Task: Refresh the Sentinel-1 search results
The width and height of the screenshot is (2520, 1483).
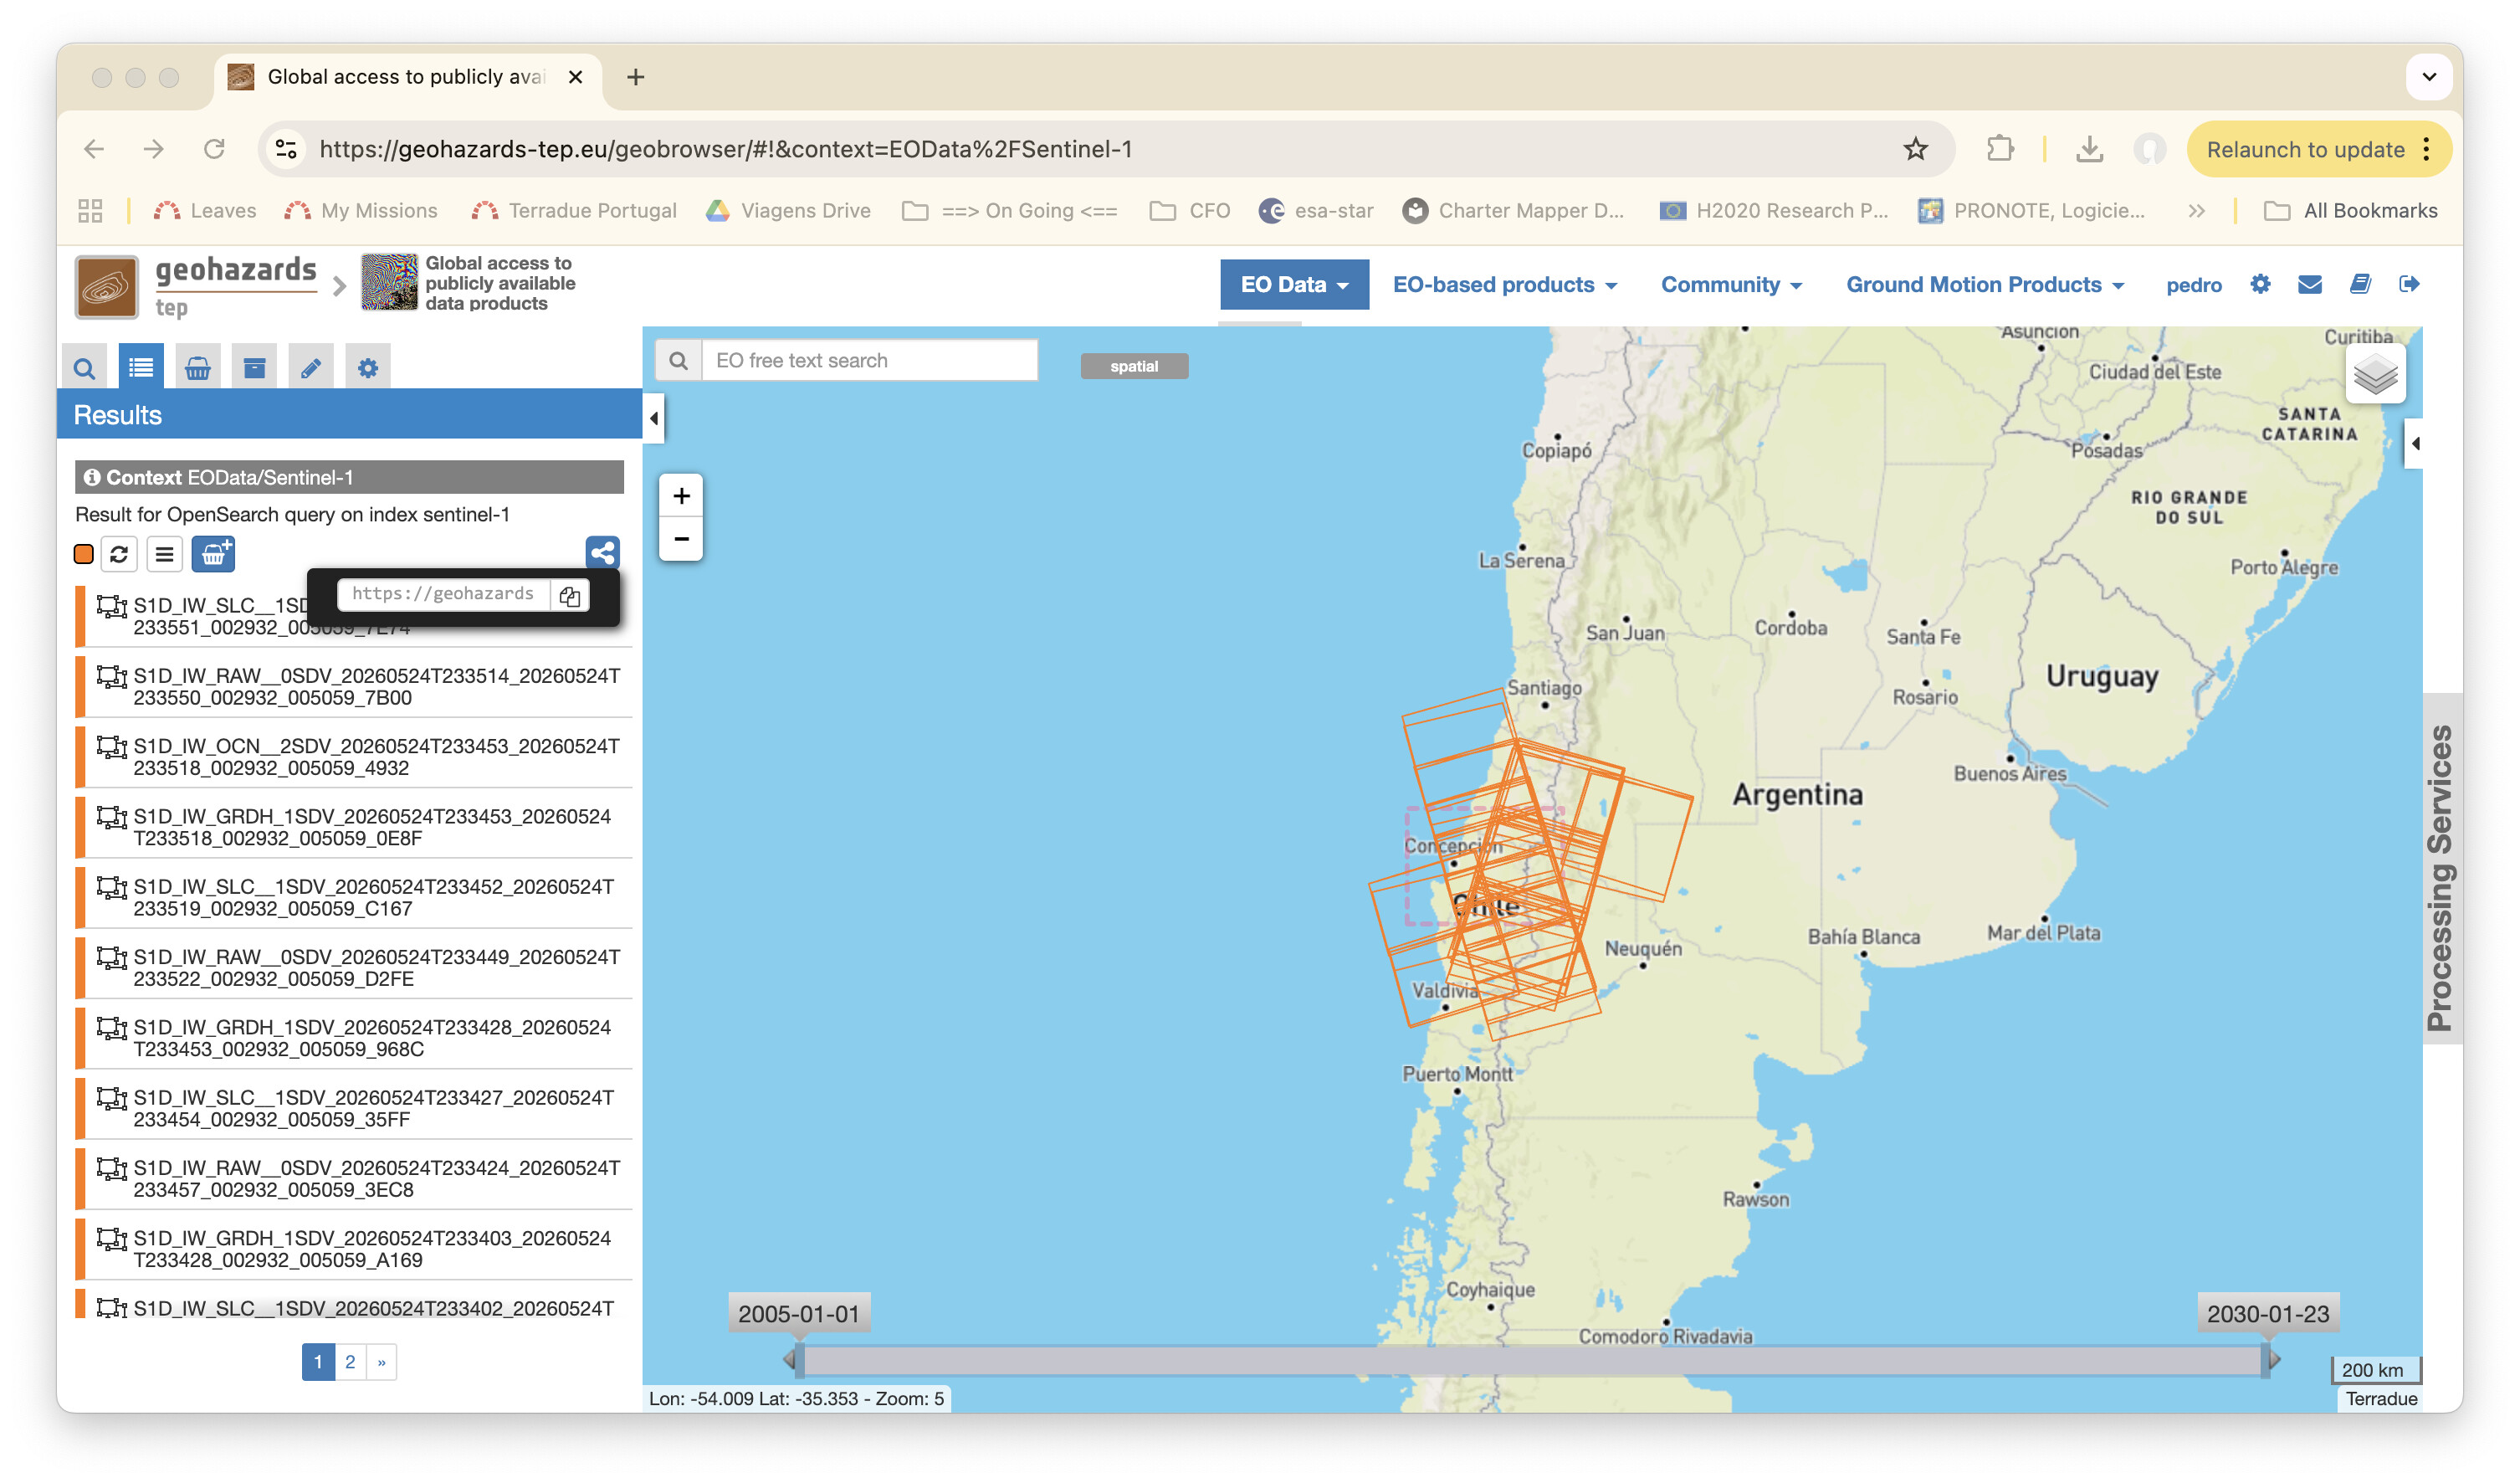Action: [119, 554]
